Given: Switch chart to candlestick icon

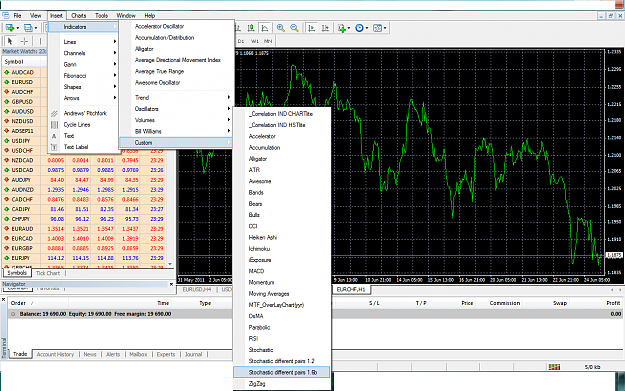Looking at the screenshot, I should pyautogui.click(x=251, y=28).
